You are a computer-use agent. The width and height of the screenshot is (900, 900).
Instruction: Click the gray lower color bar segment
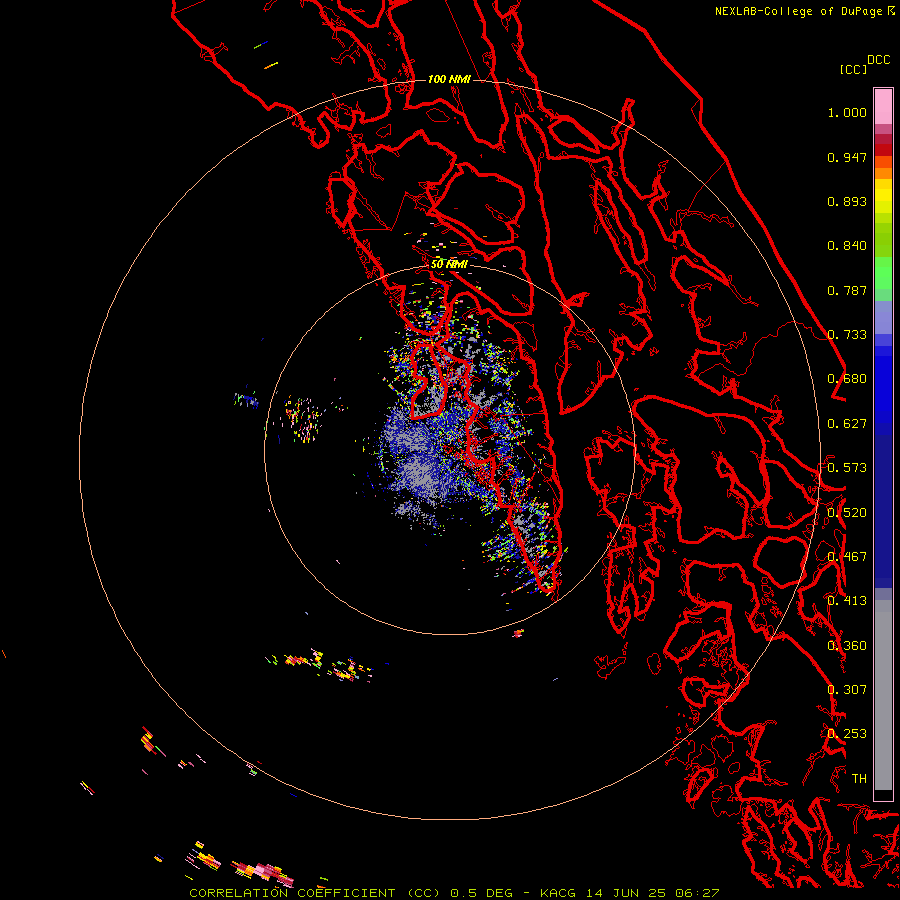click(x=883, y=695)
